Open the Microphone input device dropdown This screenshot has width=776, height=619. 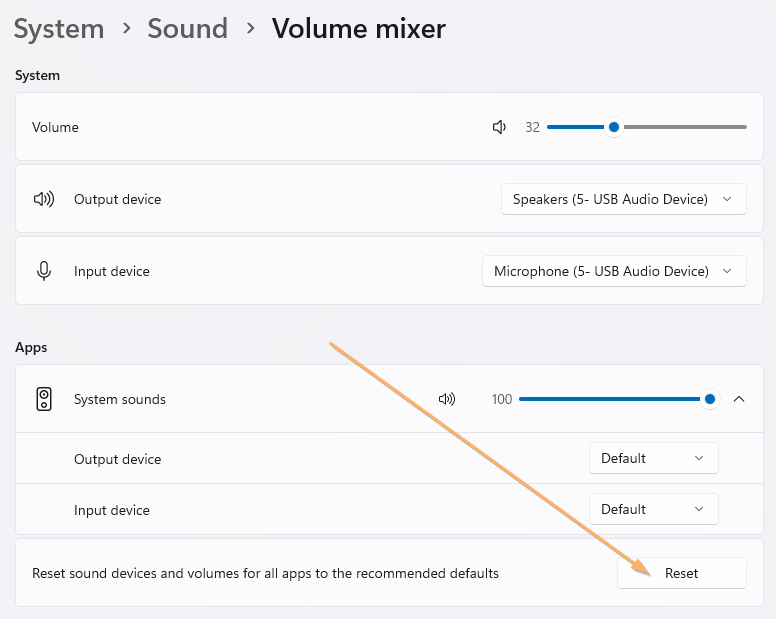614,271
